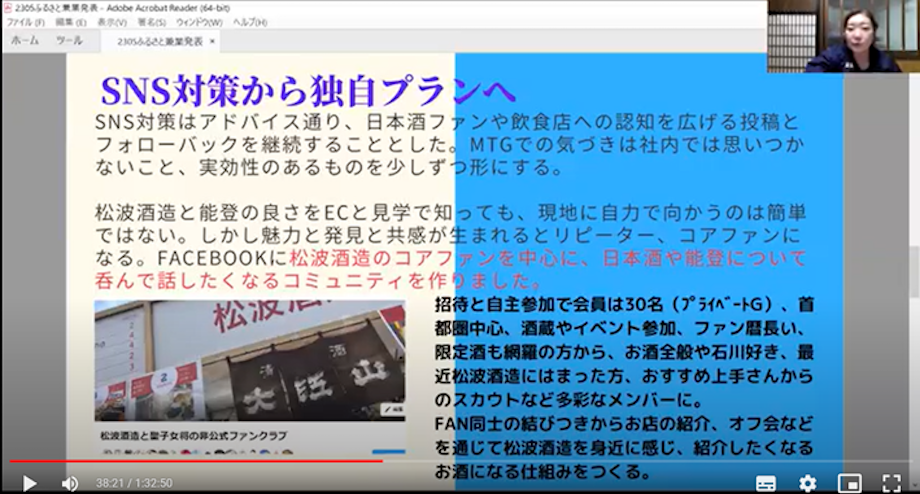Click the 38:21 / 1:32:50 time display
This screenshot has width=920, height=494.
tap(134, 483)
